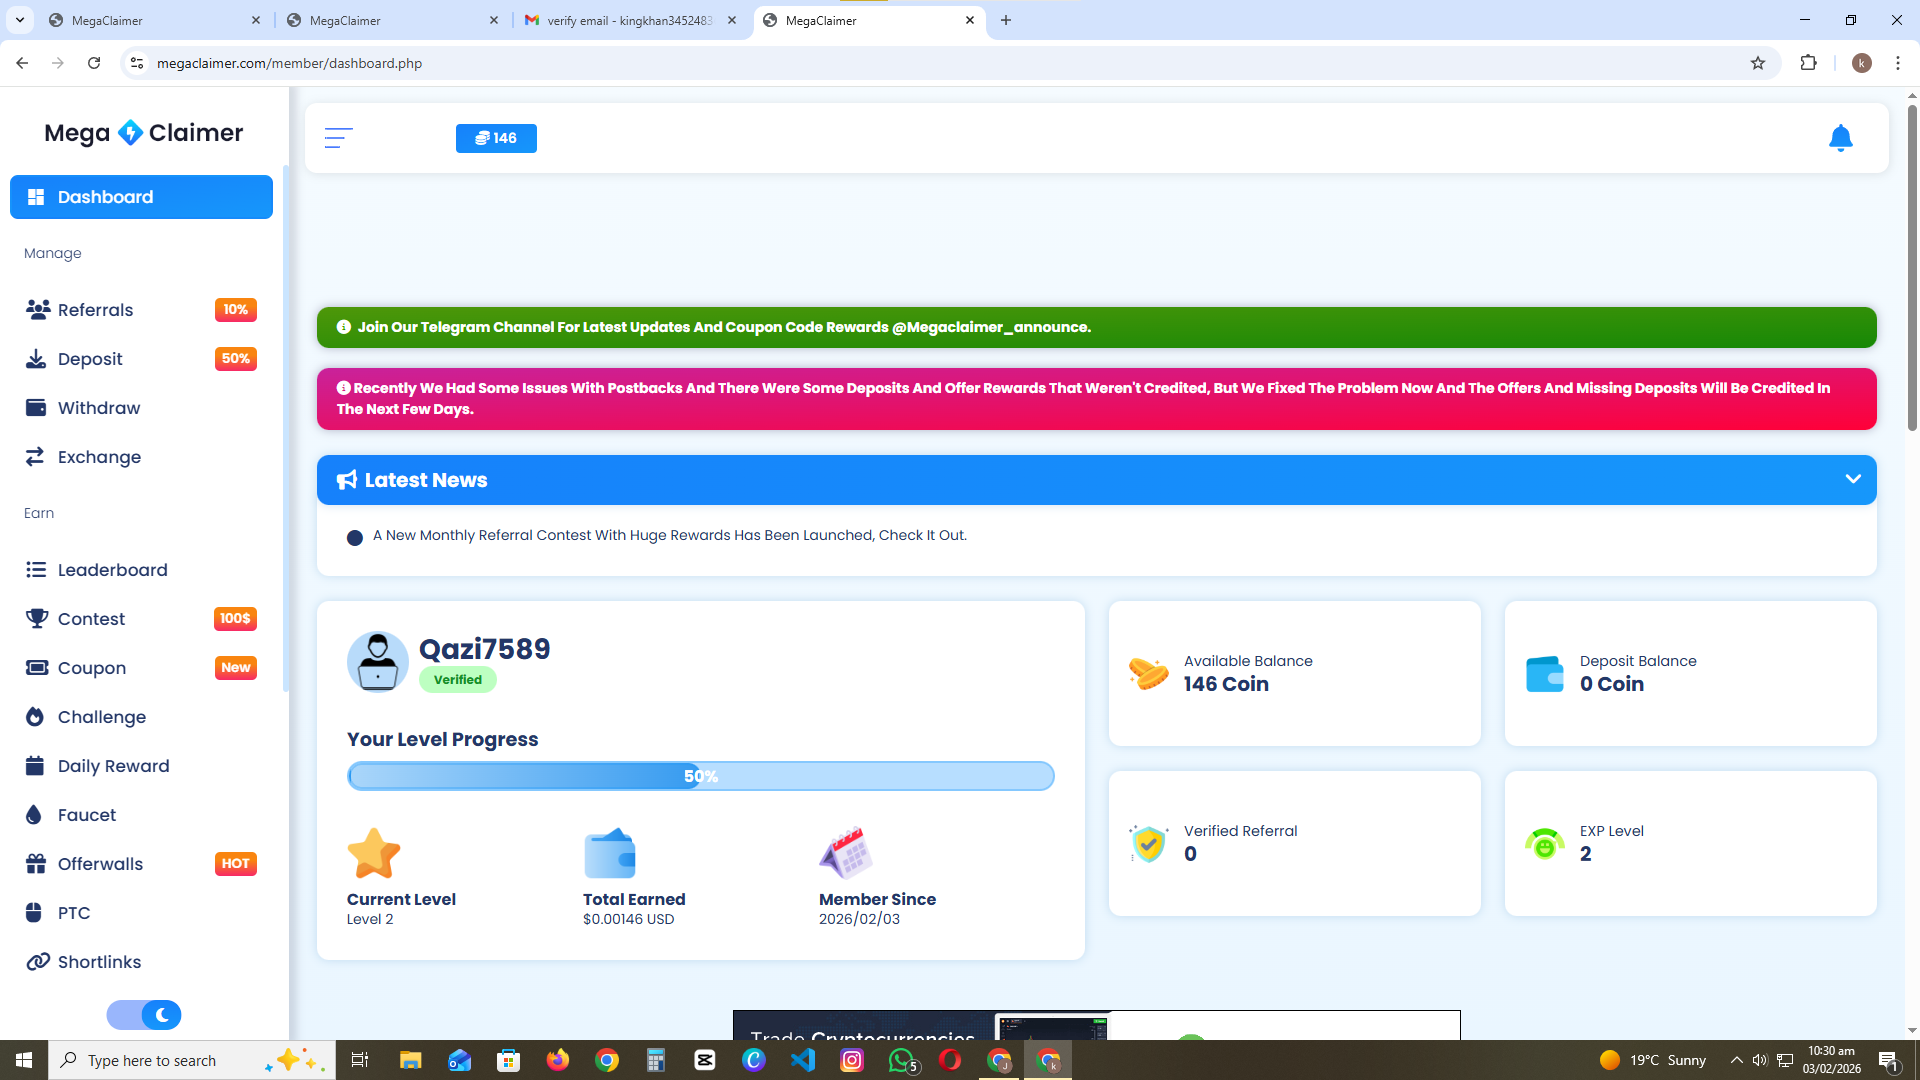Screen dimensions: 1920x1080
Task: Click the 146 coin balance badge
Action: coord(496,138)
